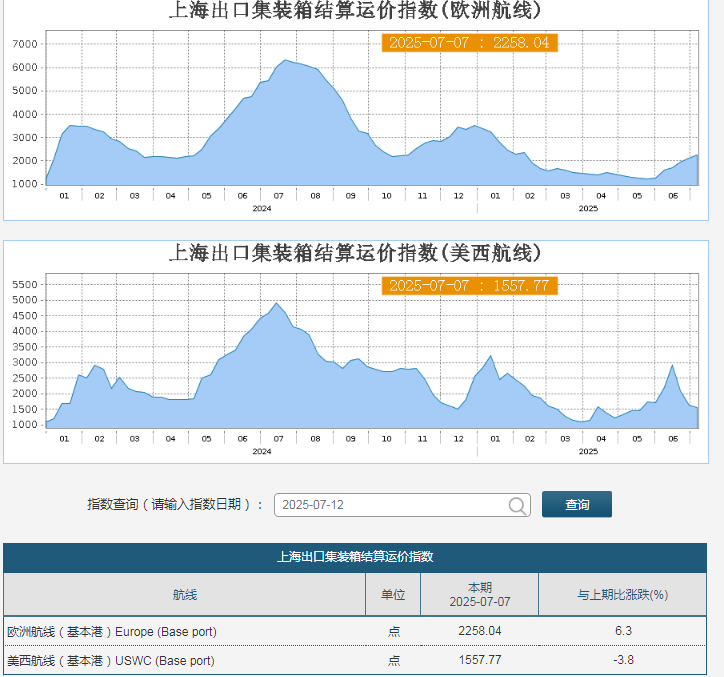Click the USWC chart orange tooltip 1557.77
This screenshot has width=724, height=677.
[470, 285]
